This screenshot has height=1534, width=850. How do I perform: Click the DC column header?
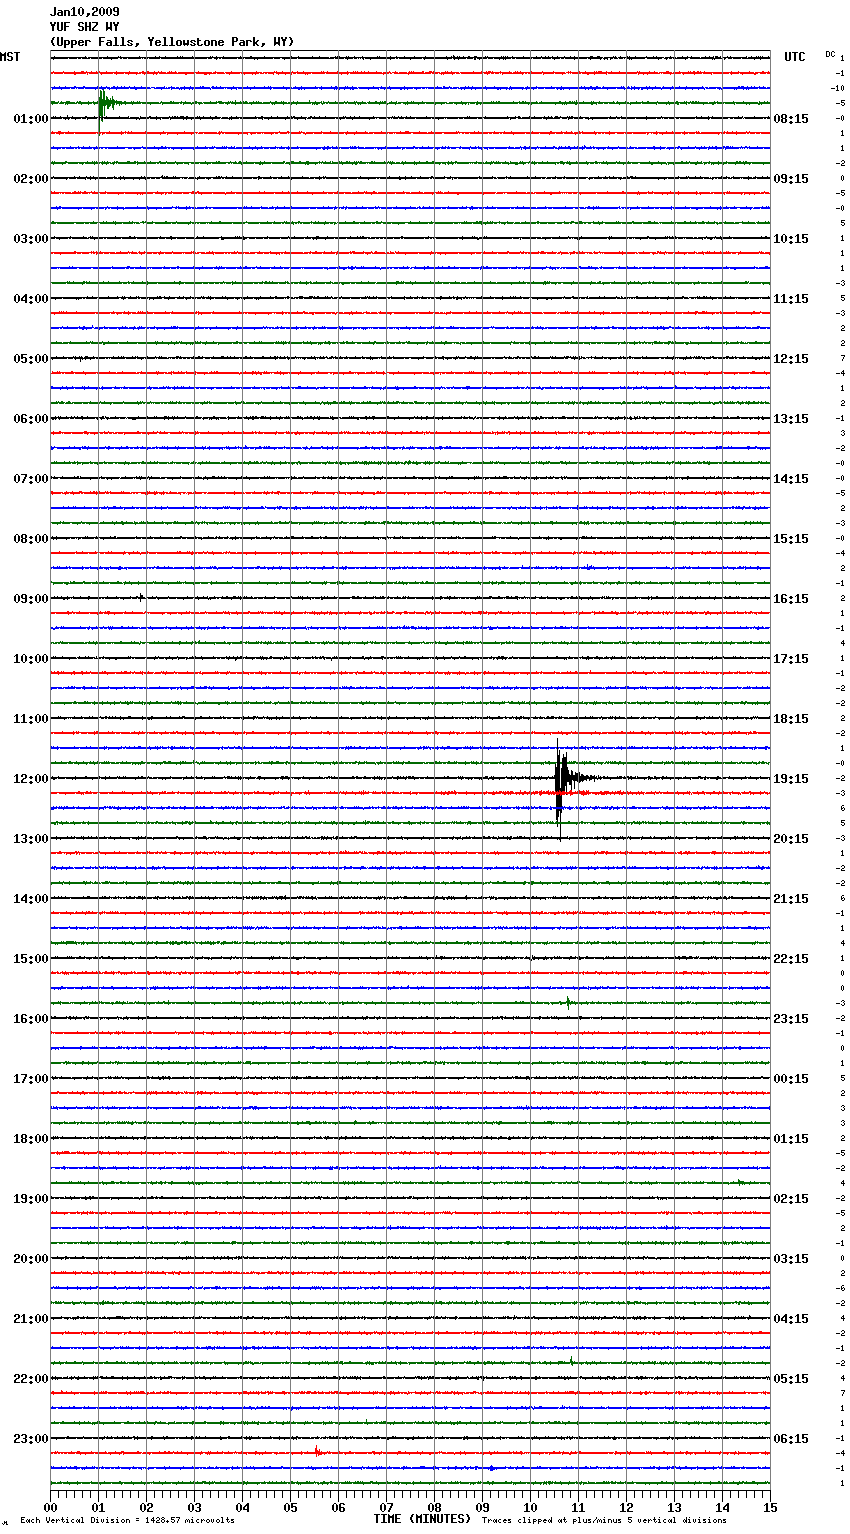tap(830, 54)
